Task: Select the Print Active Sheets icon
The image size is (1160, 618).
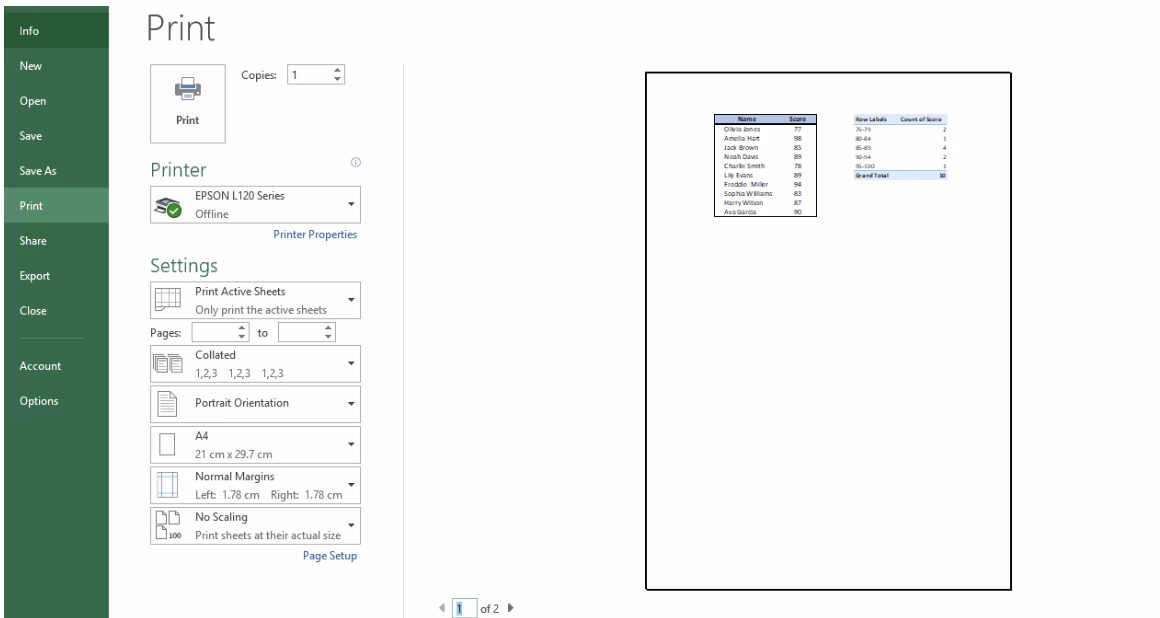Action: (x=167, y=299)
